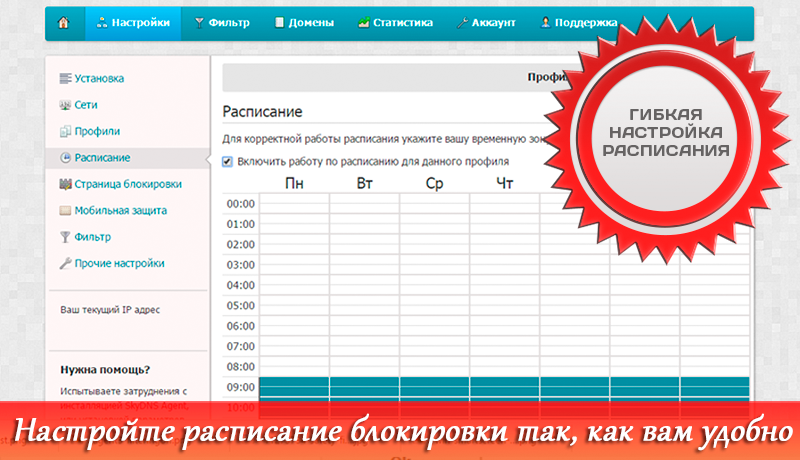Open the Настройки tab
The image size is (800, 460).
133,22
